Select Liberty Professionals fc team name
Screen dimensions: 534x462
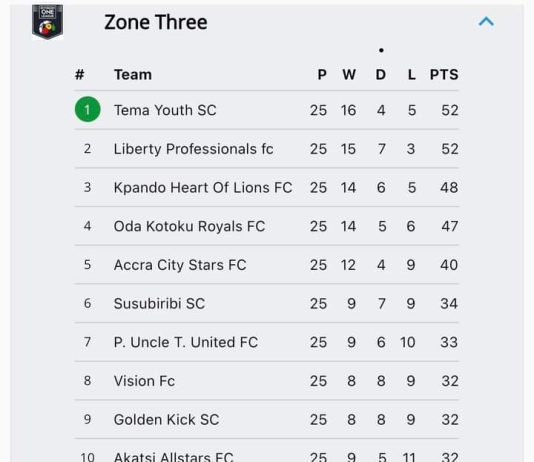(x=193, y=149)
